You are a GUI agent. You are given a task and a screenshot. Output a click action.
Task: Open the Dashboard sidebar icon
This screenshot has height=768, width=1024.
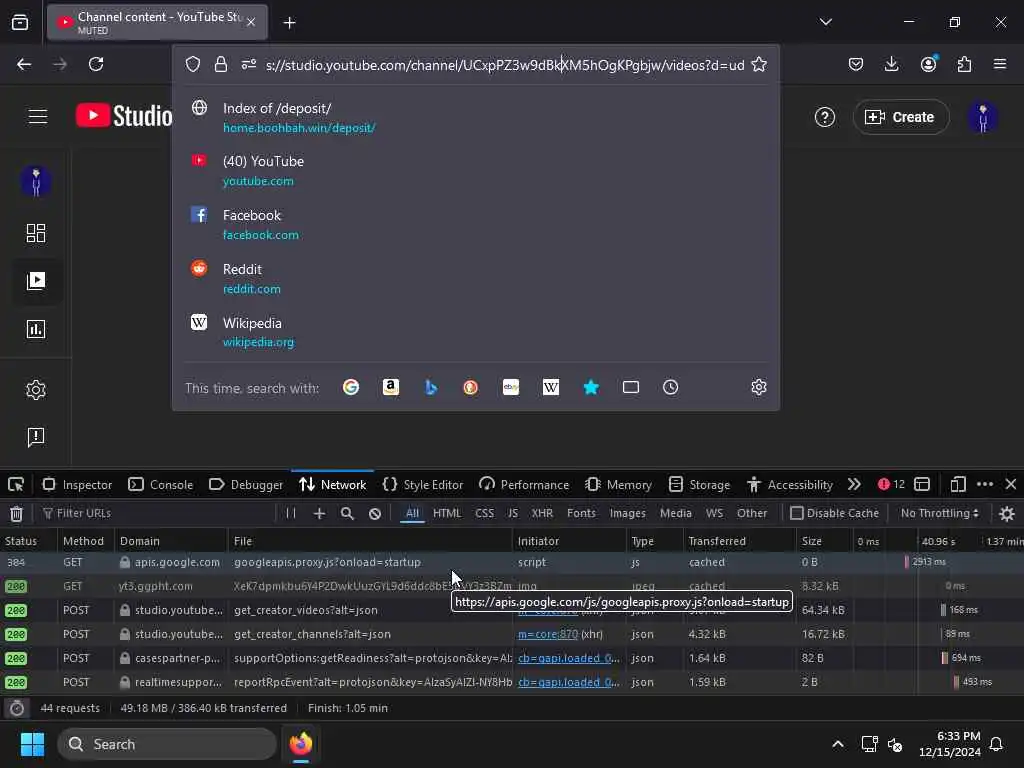(x=36, y=233)
